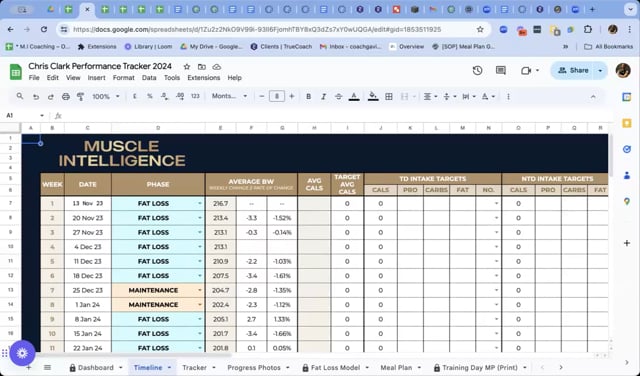
Task: Click the purple settings gear floating button
Action: (x=22, y=353)
